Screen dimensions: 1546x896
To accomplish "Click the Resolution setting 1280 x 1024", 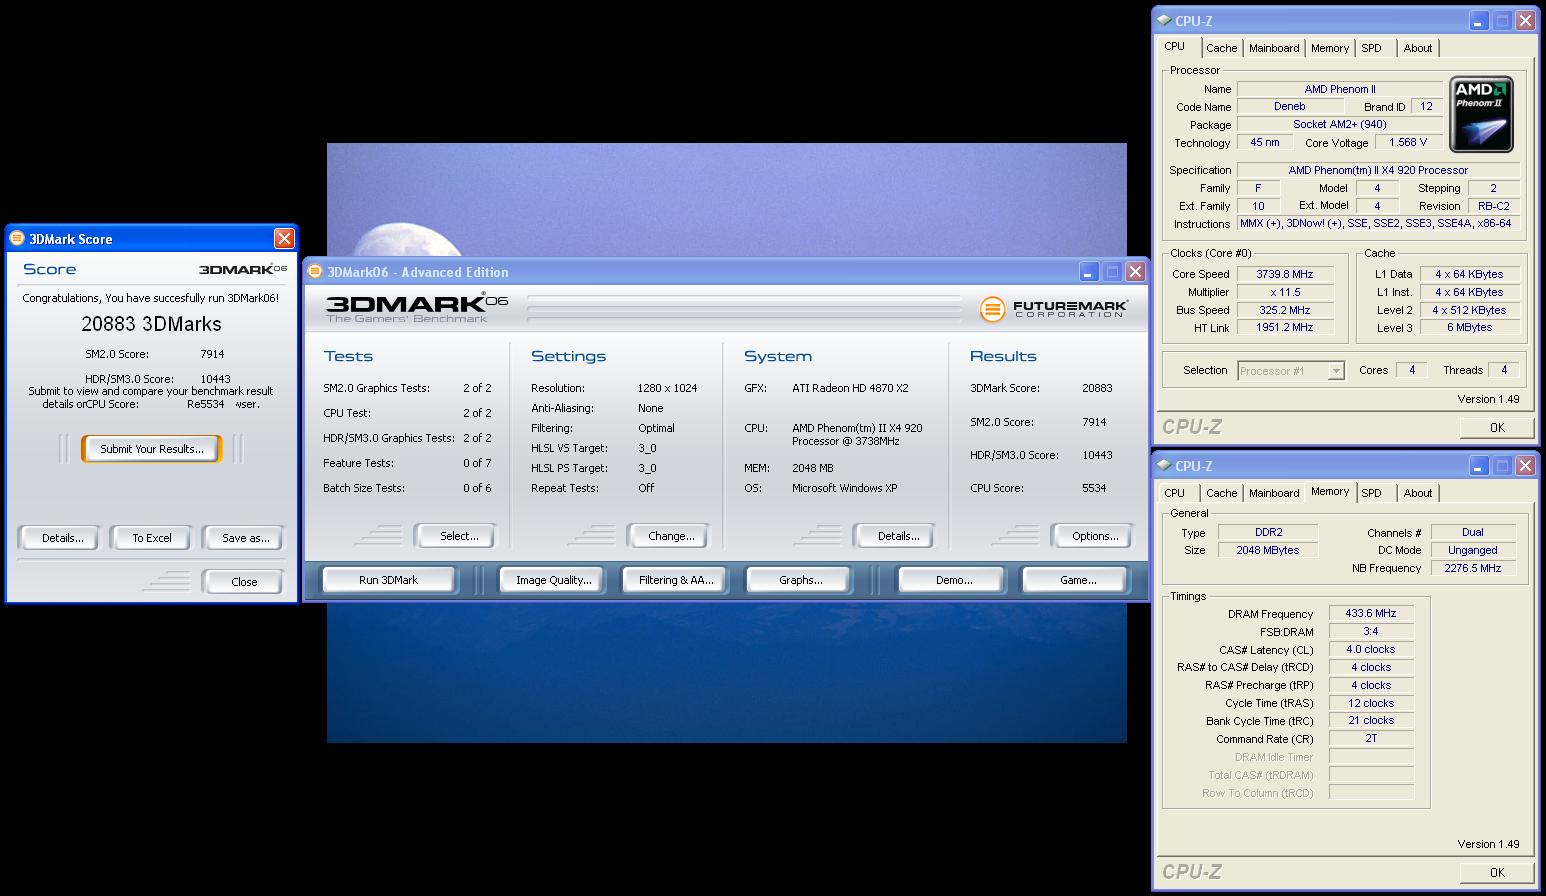I will coord(667,388).
